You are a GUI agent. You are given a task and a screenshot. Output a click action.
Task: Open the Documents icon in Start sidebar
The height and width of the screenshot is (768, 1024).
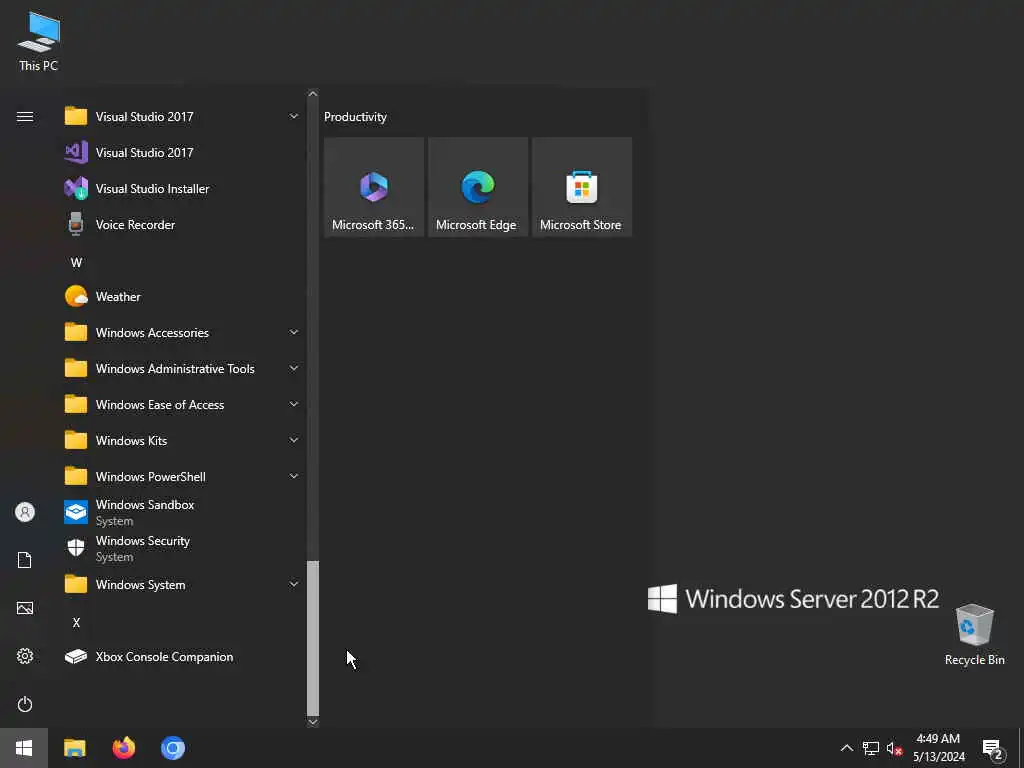coord(25,560)
